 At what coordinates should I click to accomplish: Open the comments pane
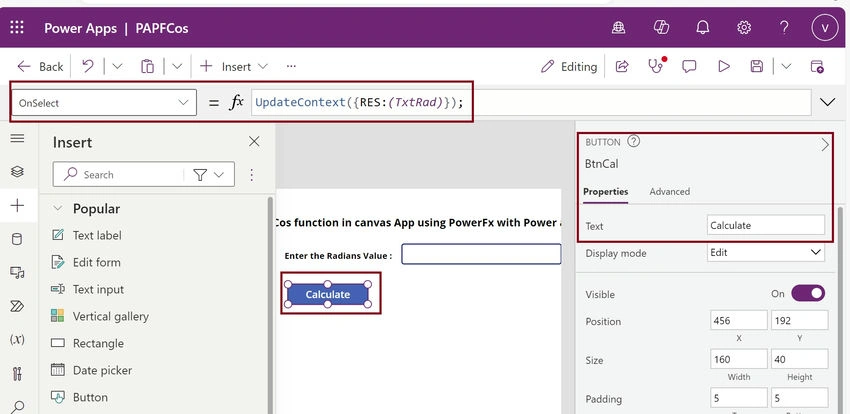coord(689,66)
